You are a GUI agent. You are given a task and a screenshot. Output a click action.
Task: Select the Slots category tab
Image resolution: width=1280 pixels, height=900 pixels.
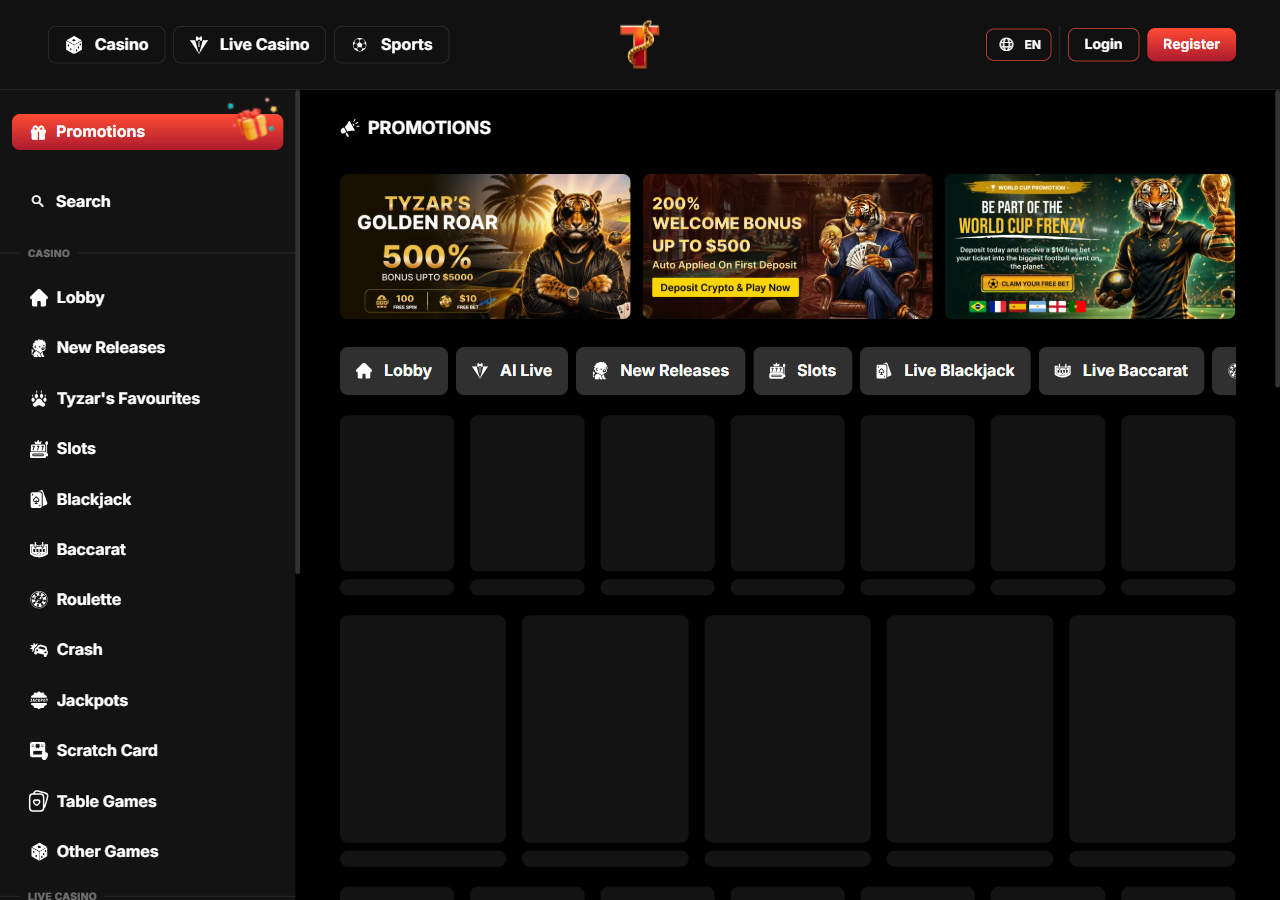[802, 371]
